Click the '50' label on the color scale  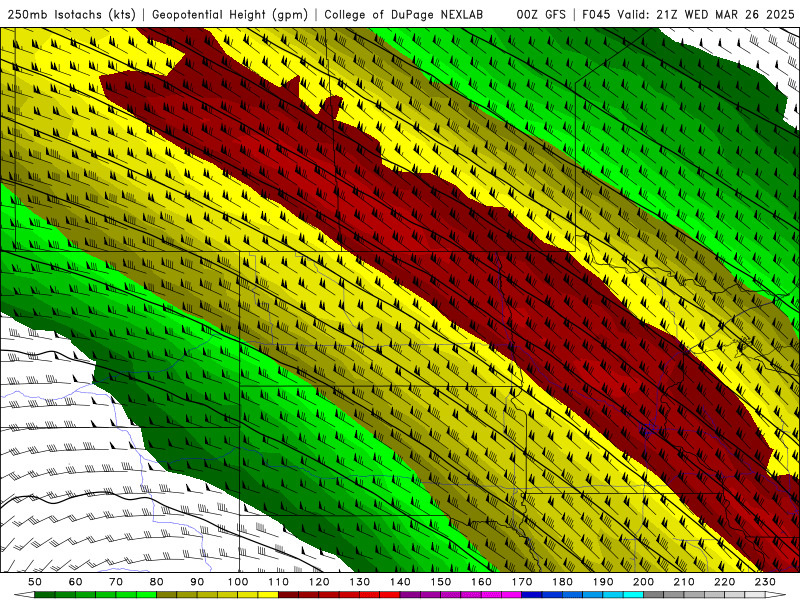coord(35,582)
